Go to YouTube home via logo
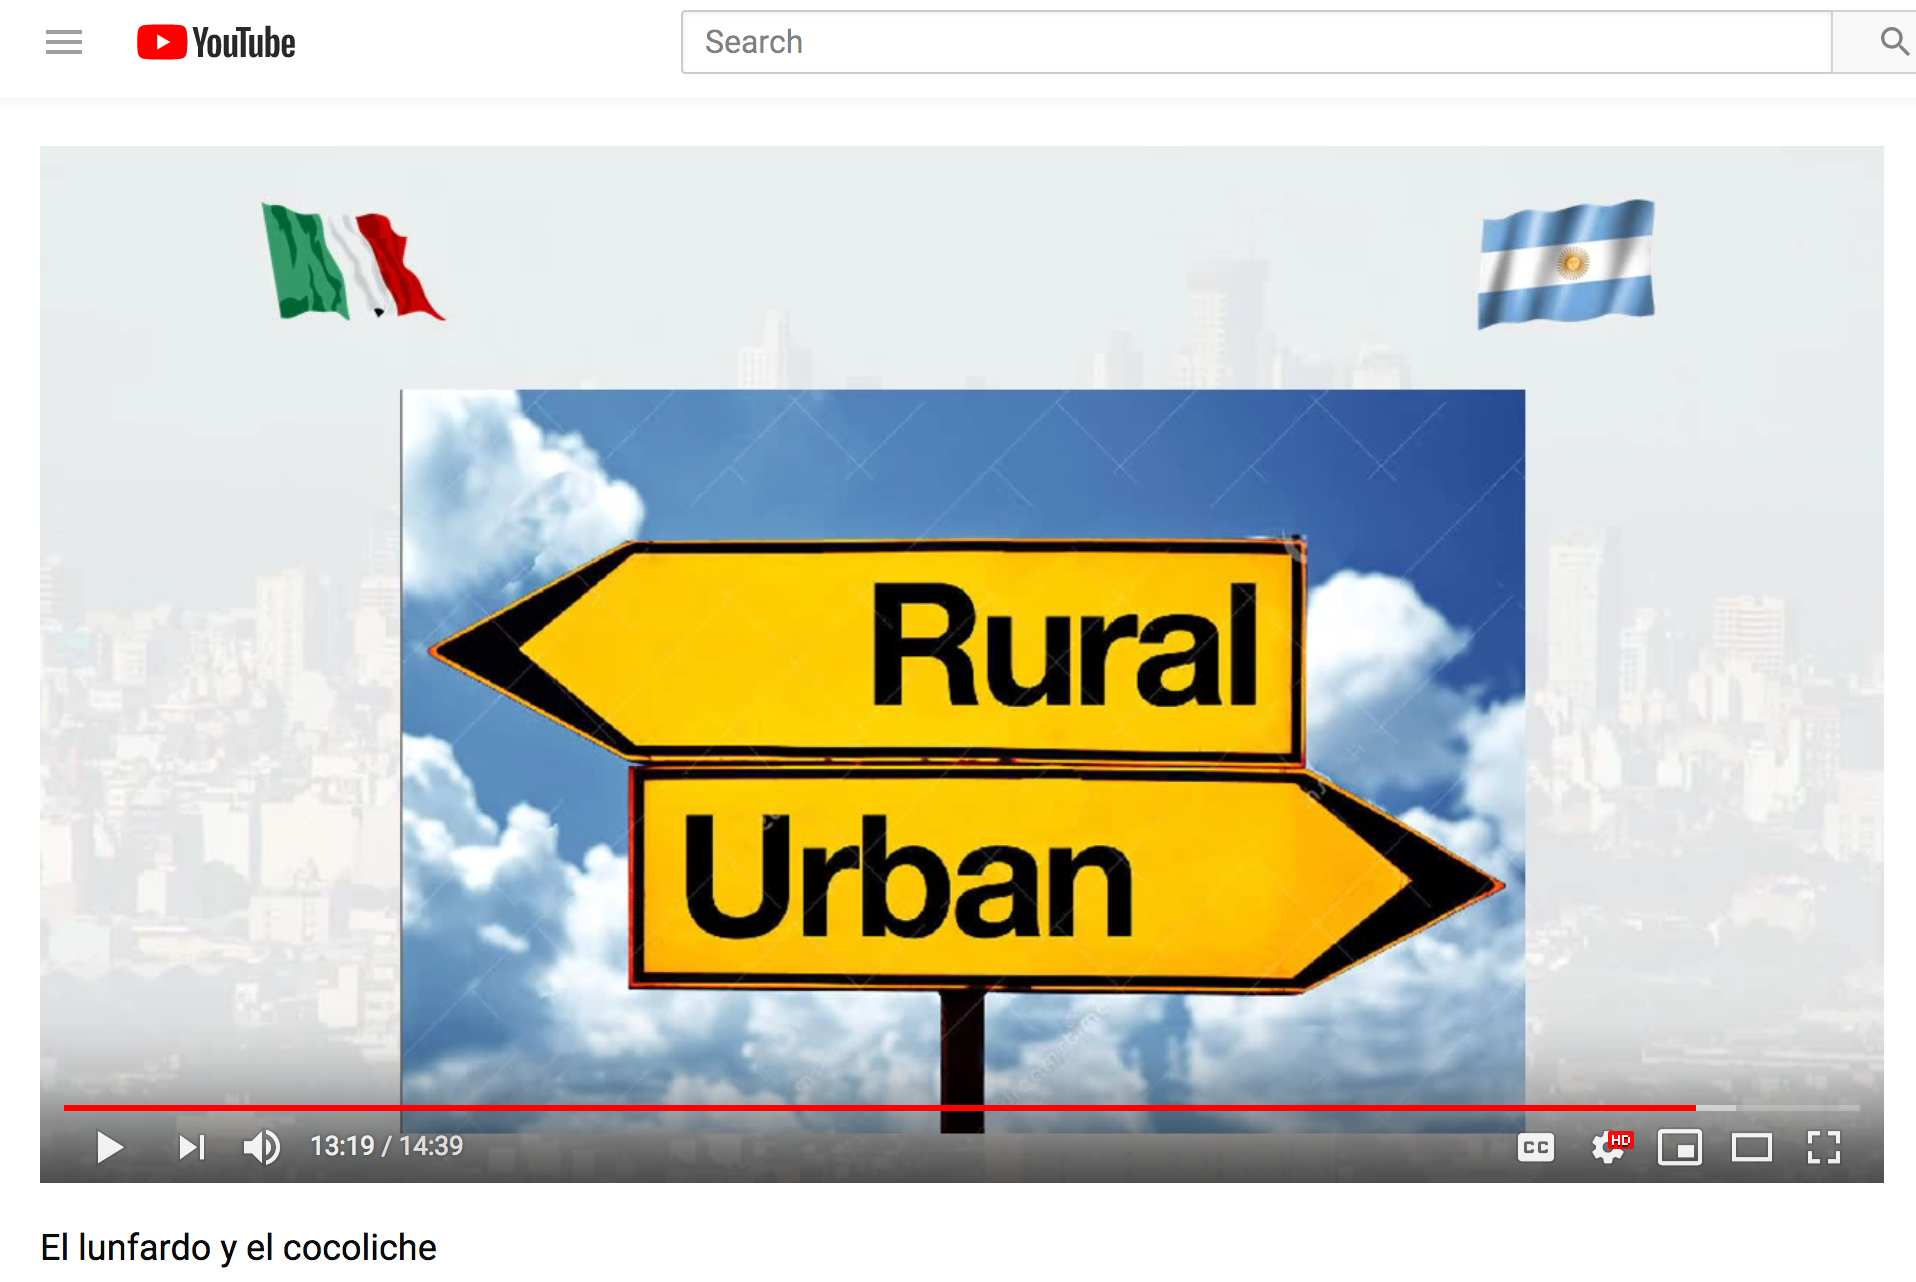This screenshot has height=1282, width=1916. [x=216, y=42]
